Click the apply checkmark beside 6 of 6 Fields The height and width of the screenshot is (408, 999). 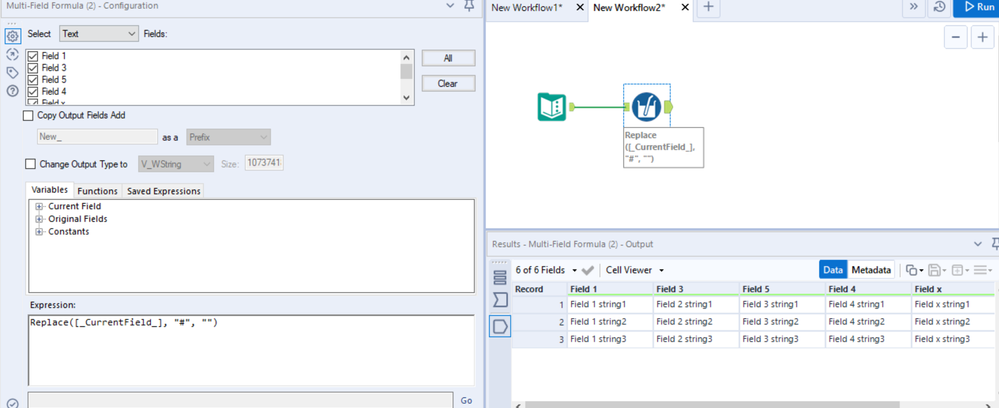pos(588,270)
